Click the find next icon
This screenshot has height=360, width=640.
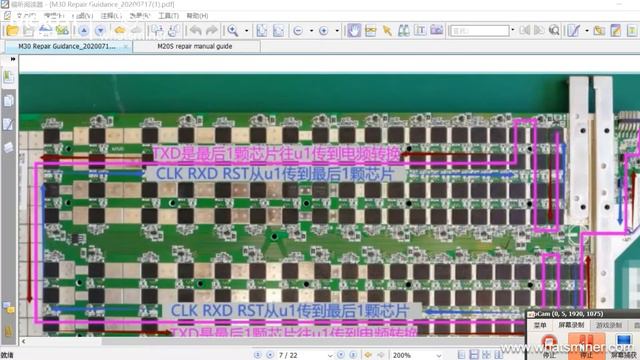539,31
